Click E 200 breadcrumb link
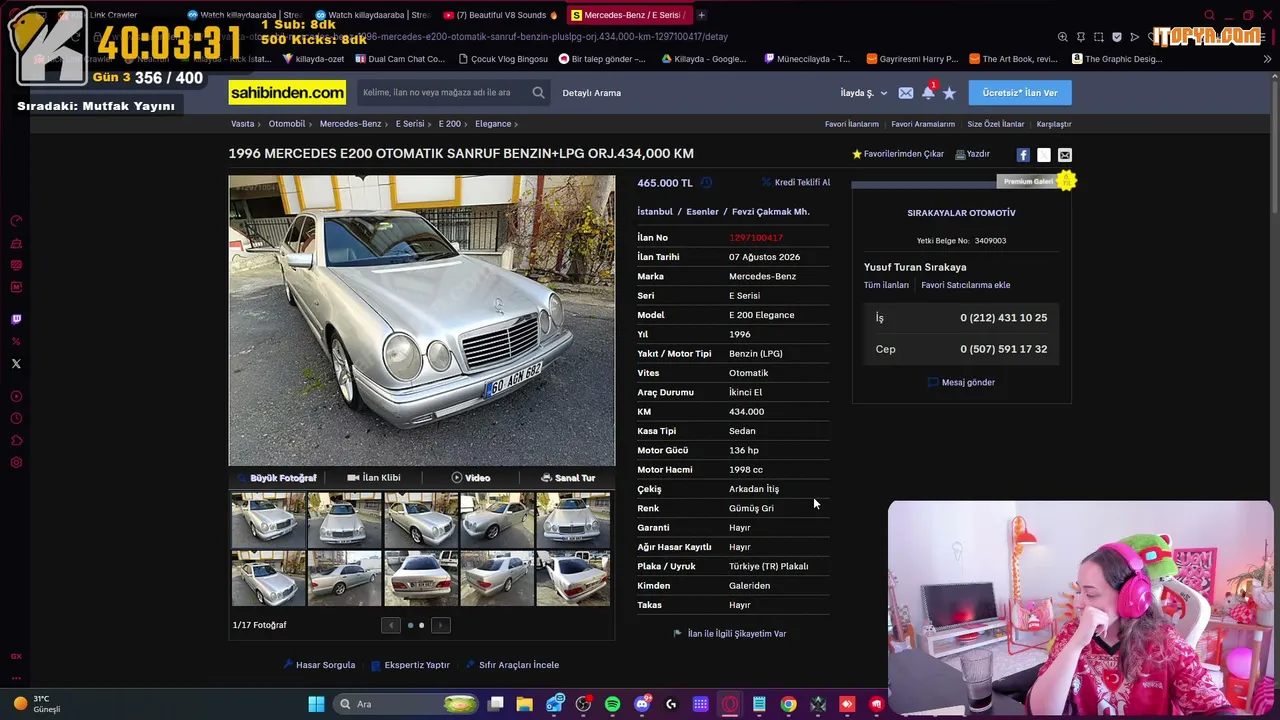 coord(450,124)
